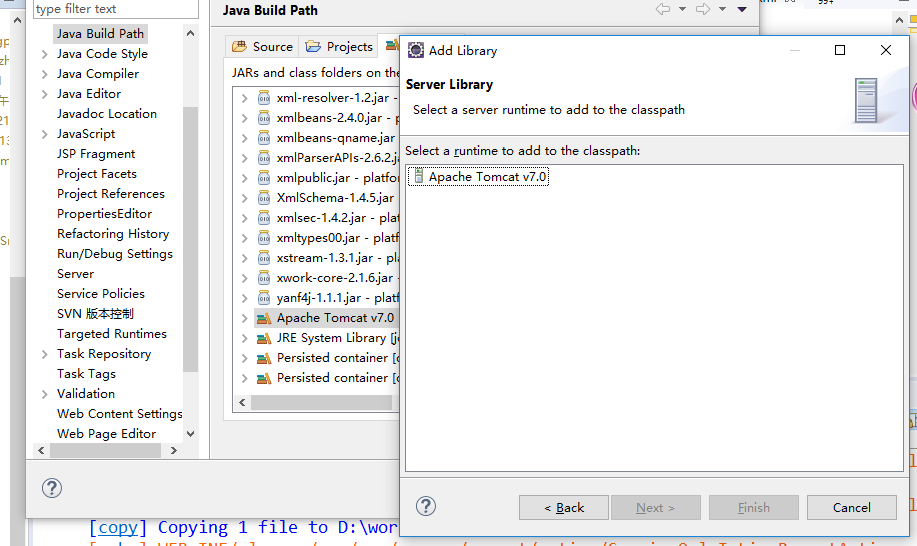This screenshot has width=917, height=546.
Task: Select Project Facets in properties tree
Action: [x=96, y=174]
